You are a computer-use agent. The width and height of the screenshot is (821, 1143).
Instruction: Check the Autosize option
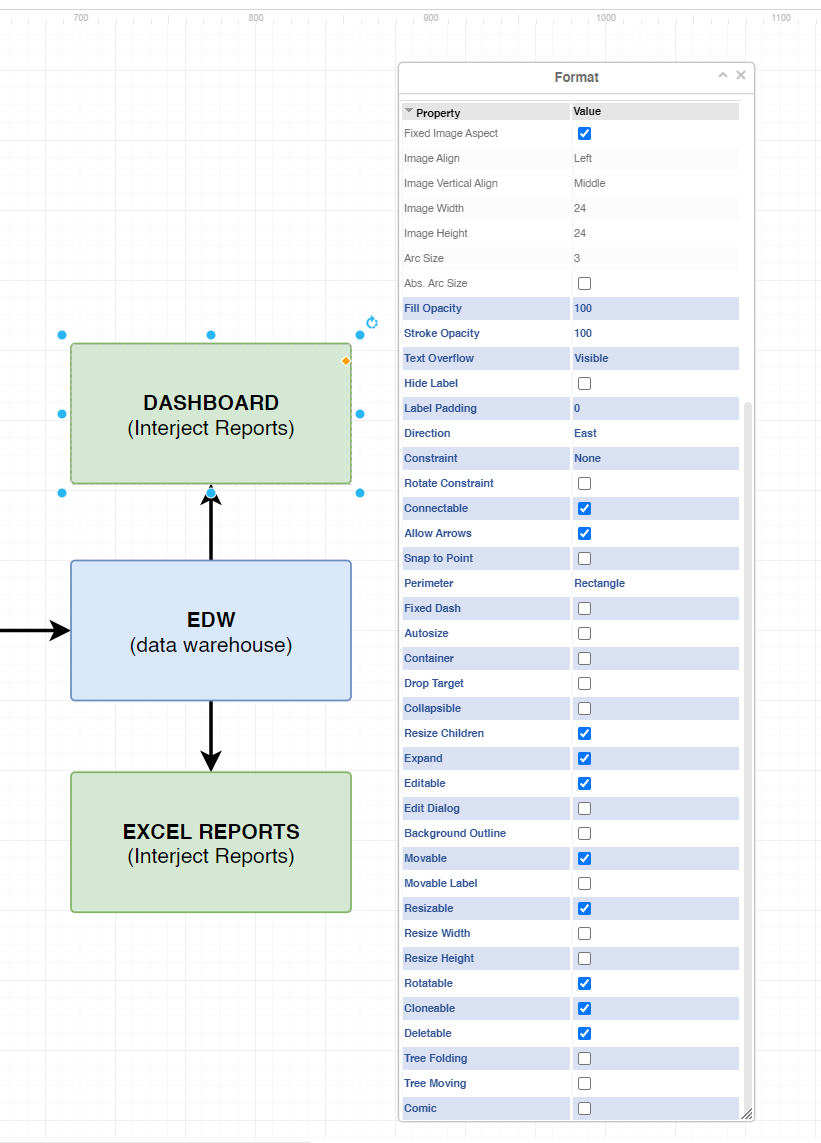pyautogui.click(x=585, y=633)
